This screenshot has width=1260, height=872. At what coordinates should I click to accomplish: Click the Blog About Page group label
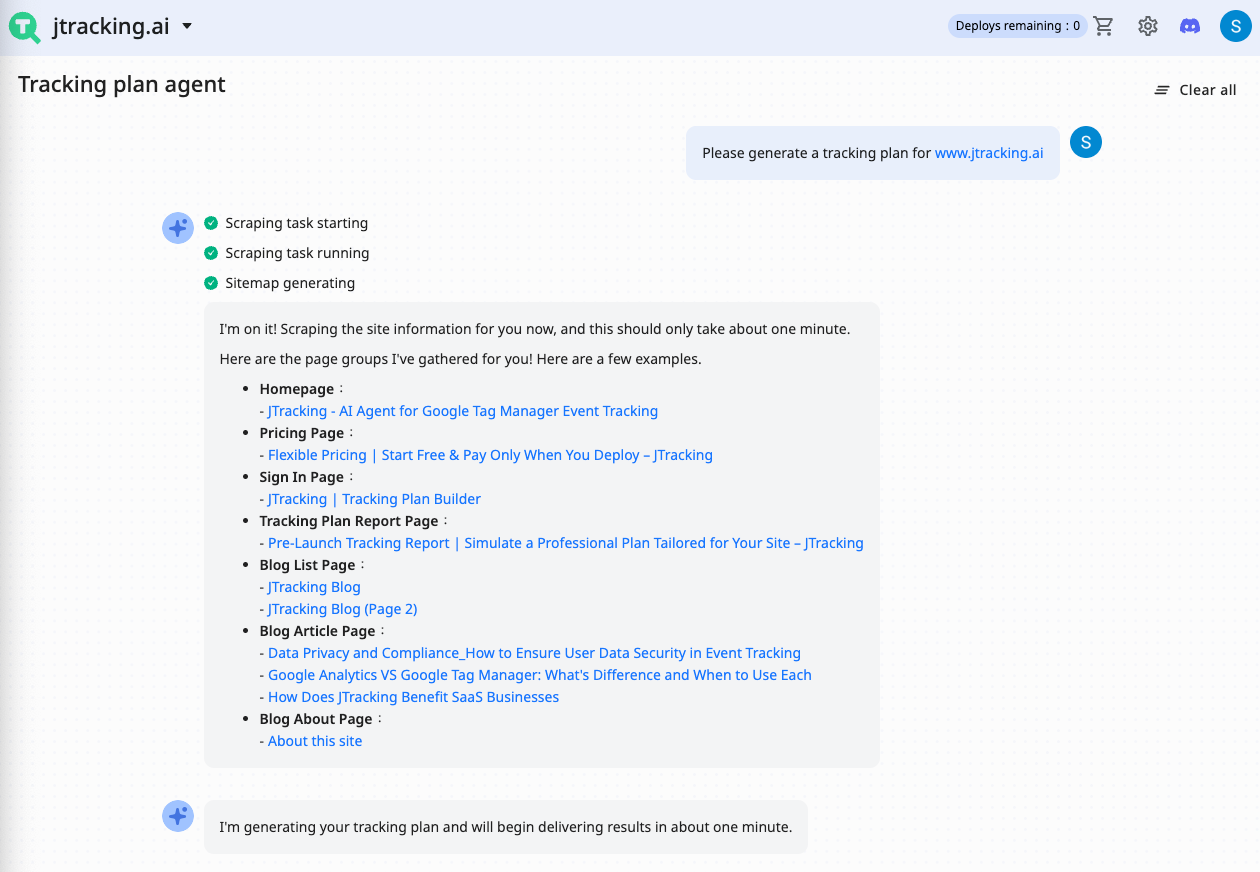[316, 719]
